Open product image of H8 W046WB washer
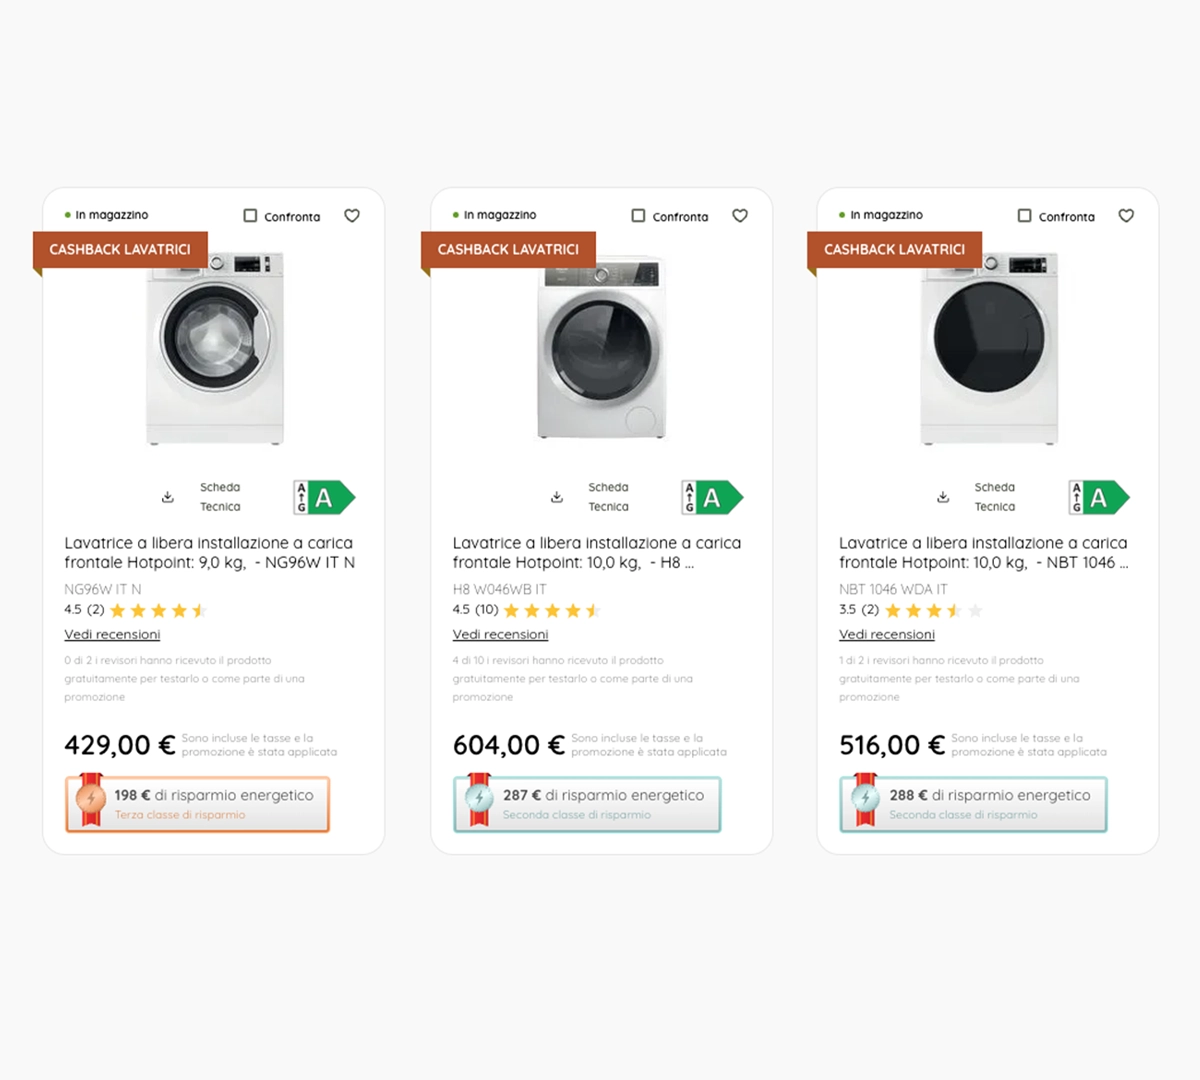The image size is (1200, 1080). (601, 348)
